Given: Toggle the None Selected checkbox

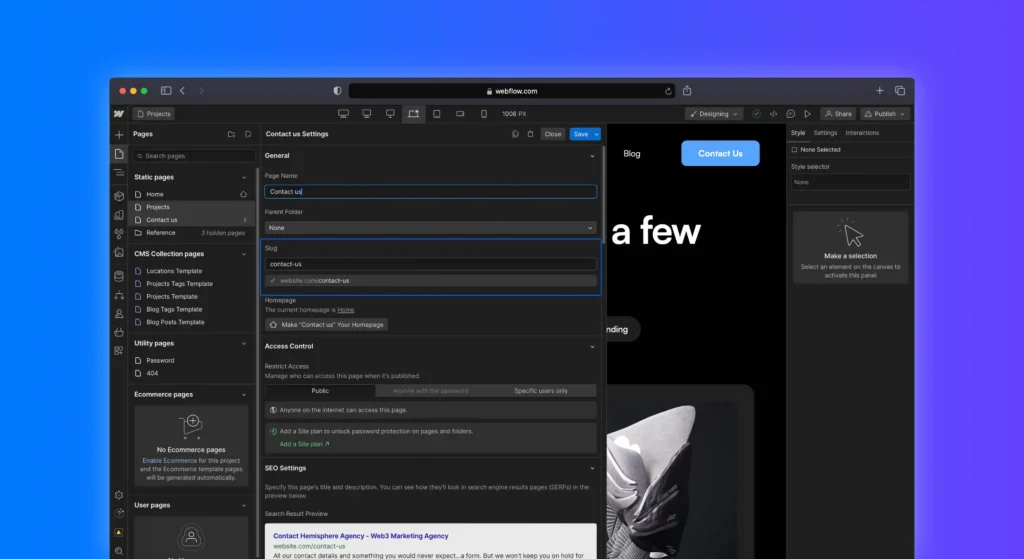Looking at the screenshot, I should point(795,150).
